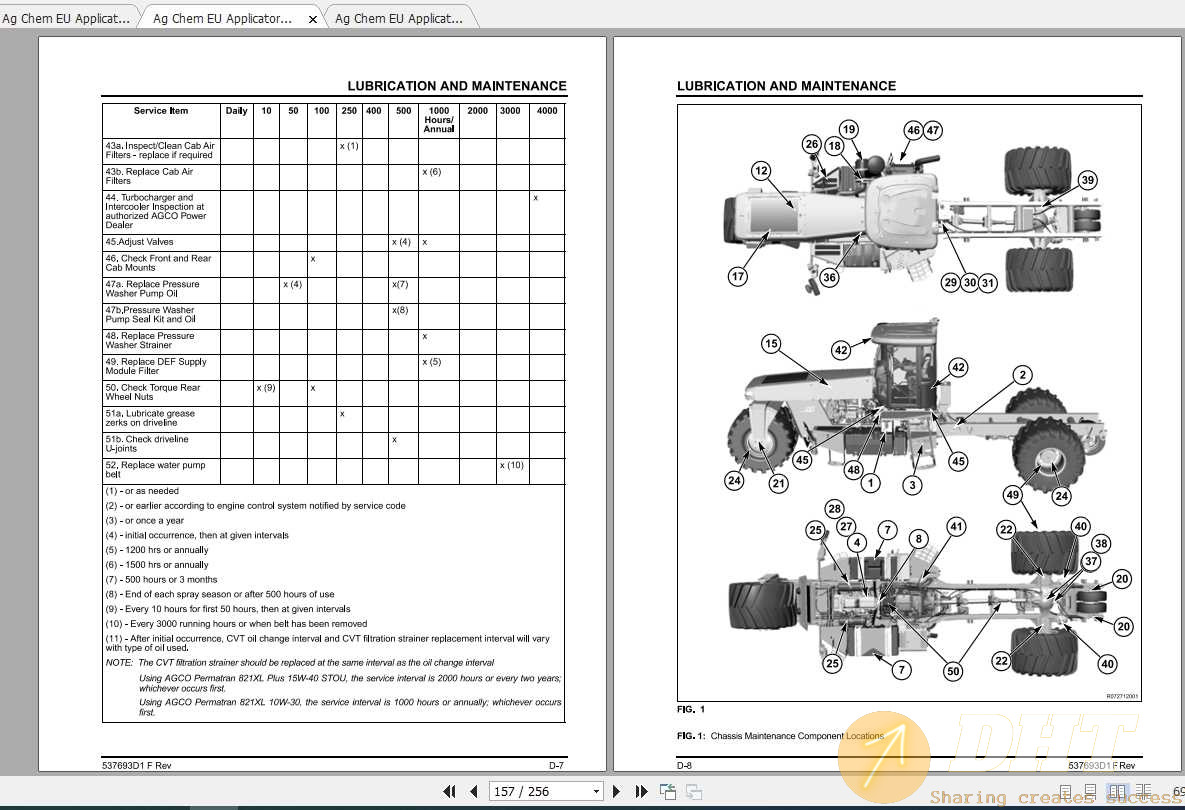The width and height of the screenshot is (1185, 810).
Task: Go to the previous page
Action: click(x=474, y=791)
